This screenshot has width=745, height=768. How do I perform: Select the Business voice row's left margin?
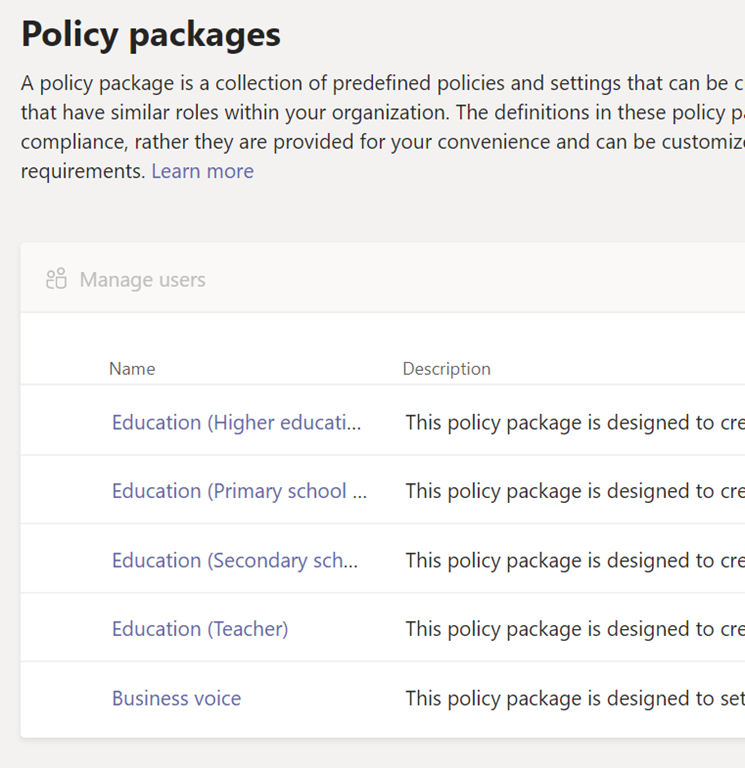tap(62, 698)
